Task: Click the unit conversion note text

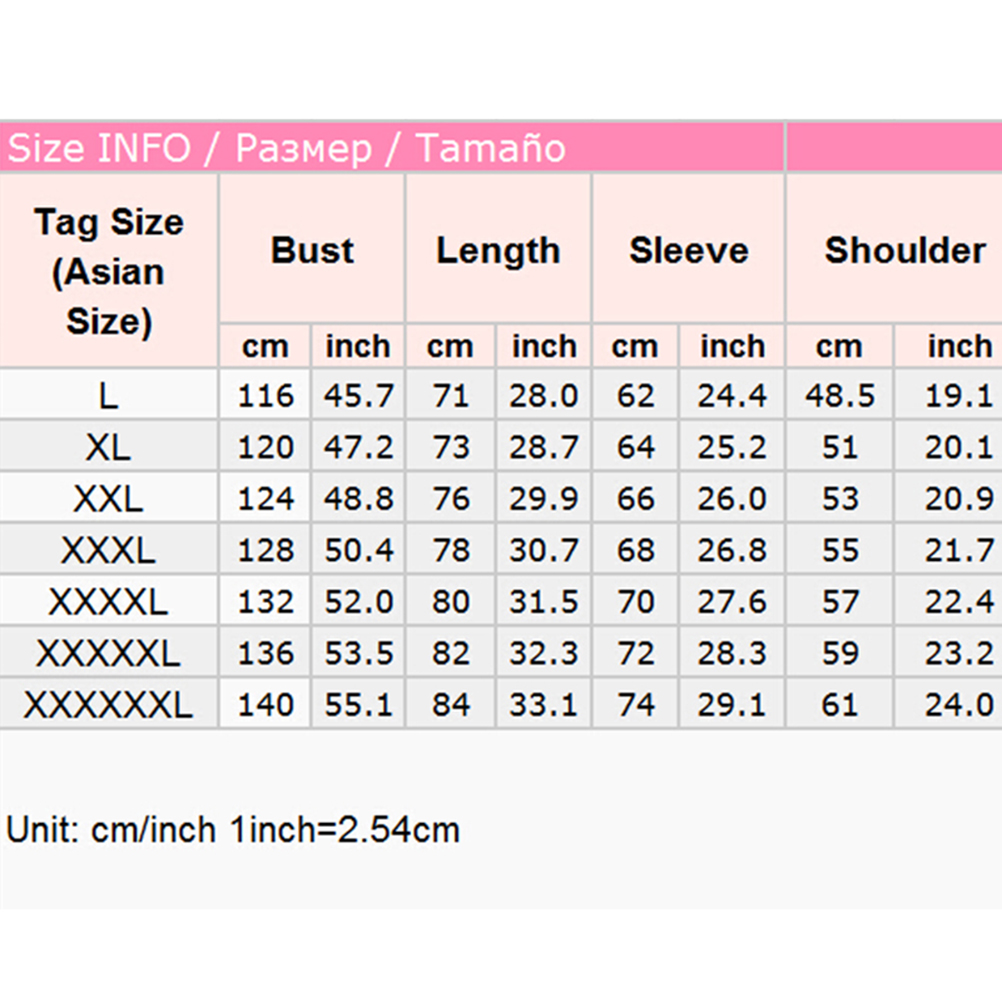Action: (233, 830)
